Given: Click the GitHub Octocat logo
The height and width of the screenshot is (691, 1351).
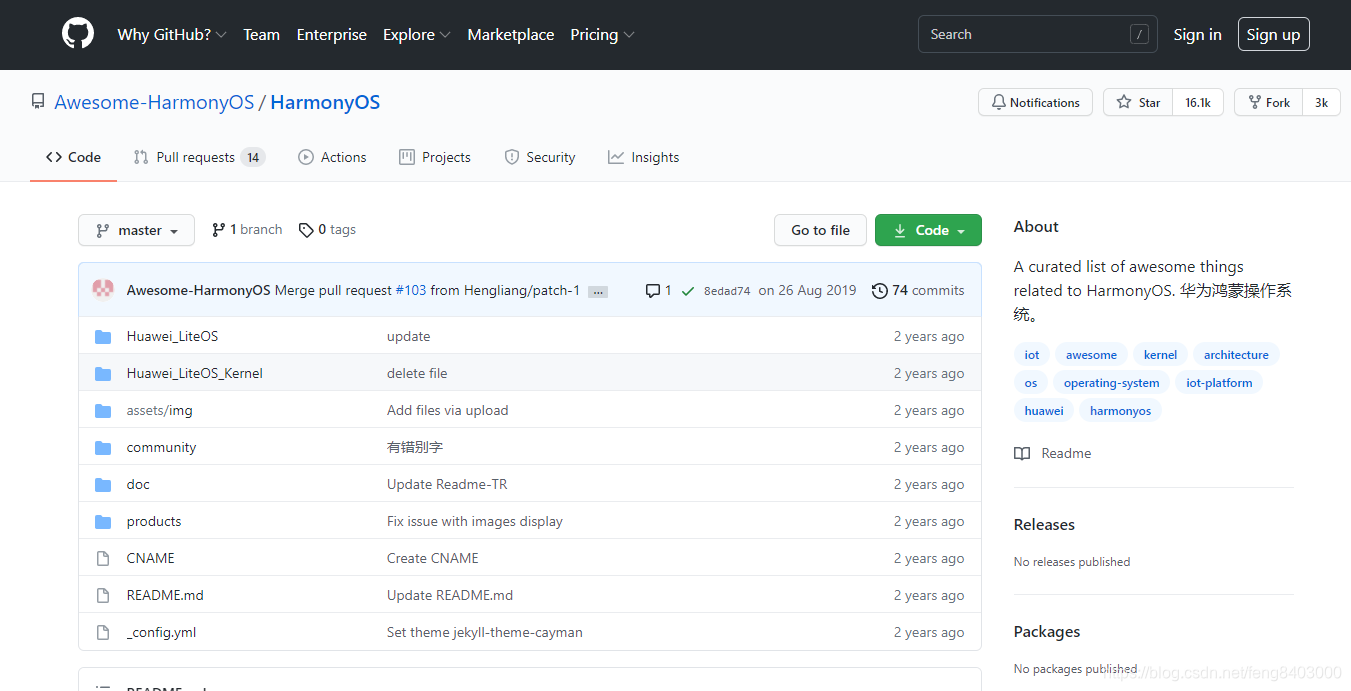Looking at the screenshot, I should coord(78,34).
